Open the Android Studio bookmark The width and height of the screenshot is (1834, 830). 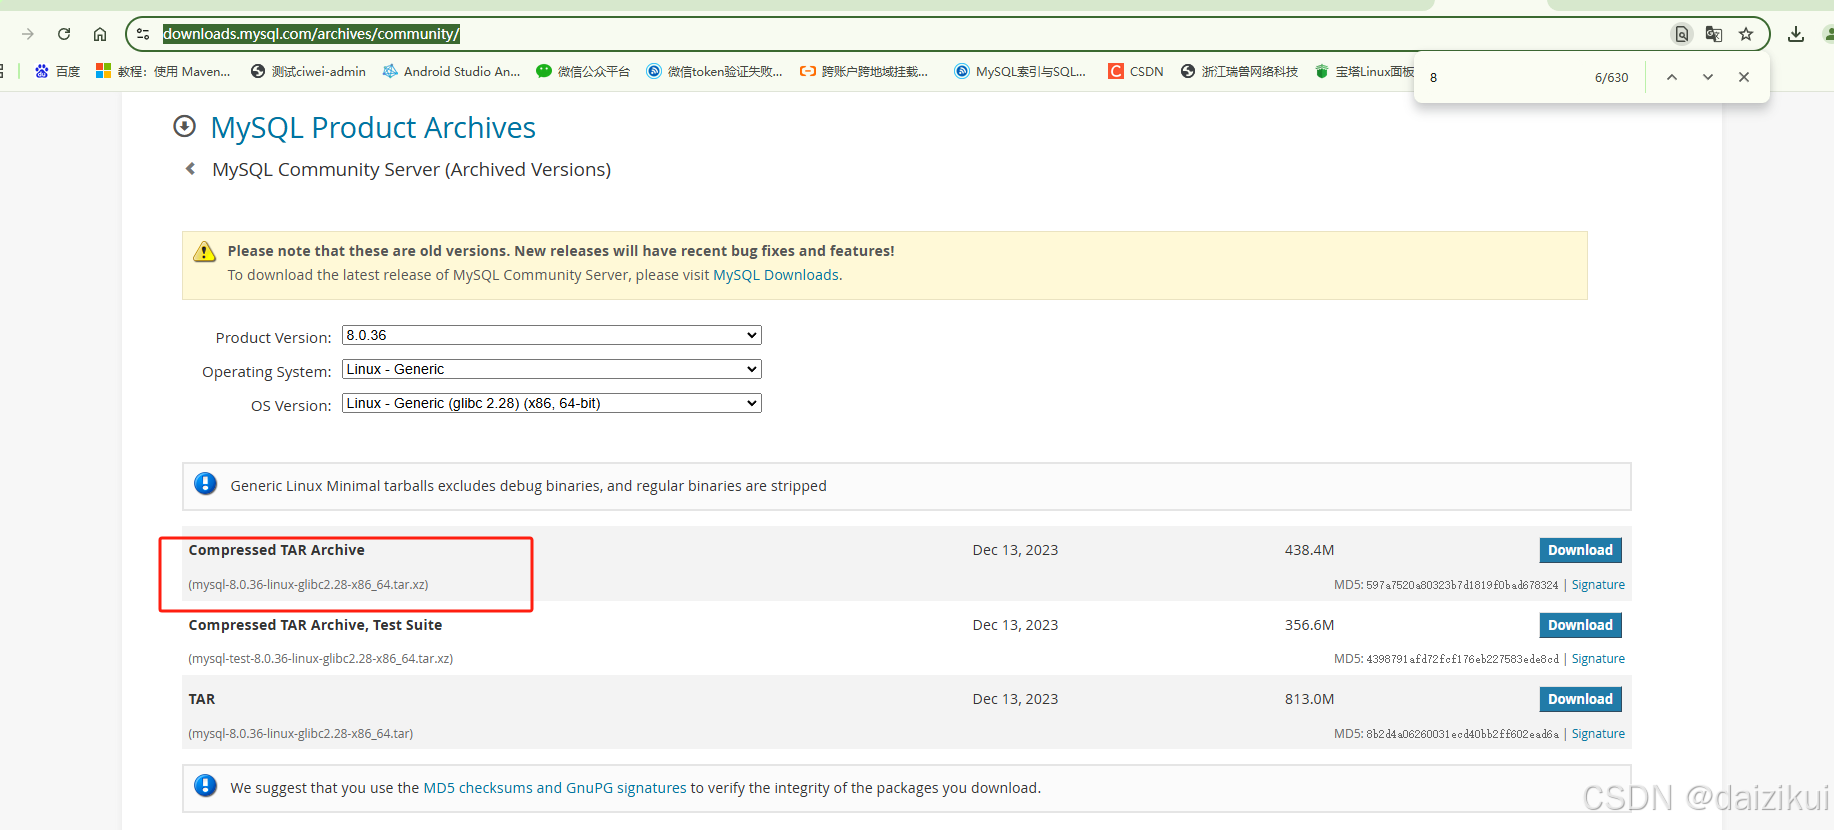(452, 71)
